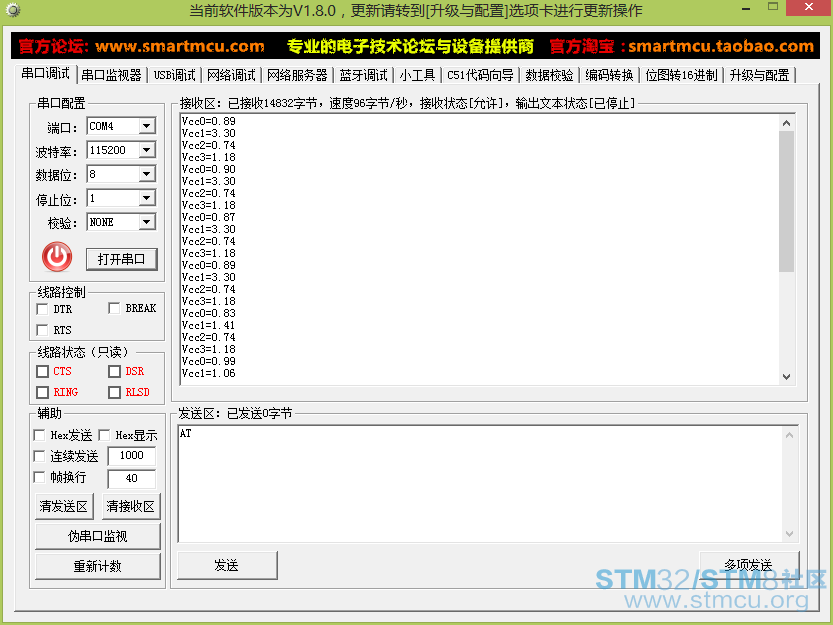Click the receive area scrollbar thumb

(787, 201)
